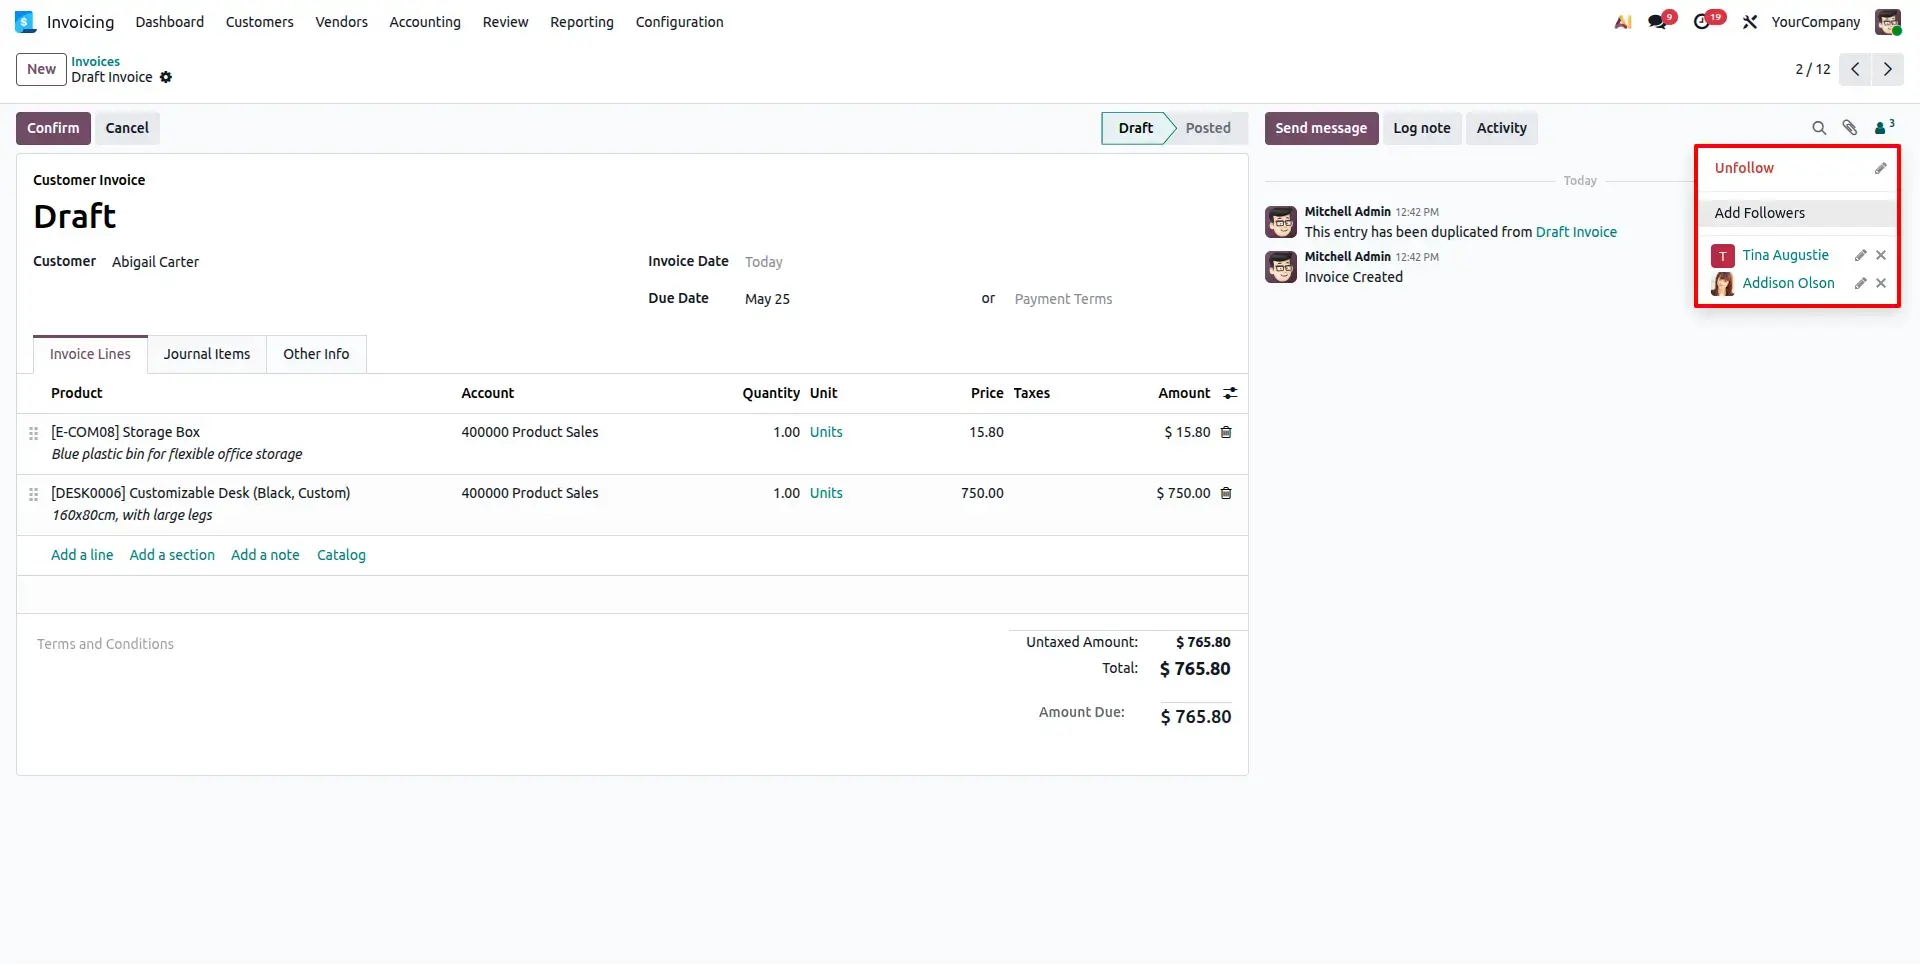The height and width of the screenshot is (966, 1920).
Task: Click the debug tools wrench icon
Action: 1750,22
